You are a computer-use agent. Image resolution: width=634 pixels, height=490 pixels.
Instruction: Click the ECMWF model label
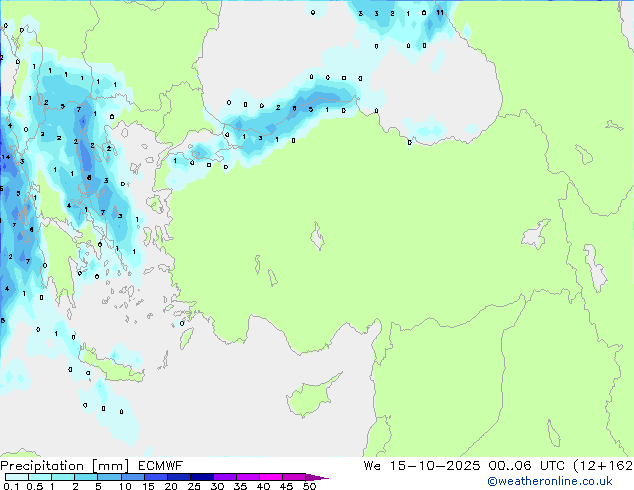161,466
